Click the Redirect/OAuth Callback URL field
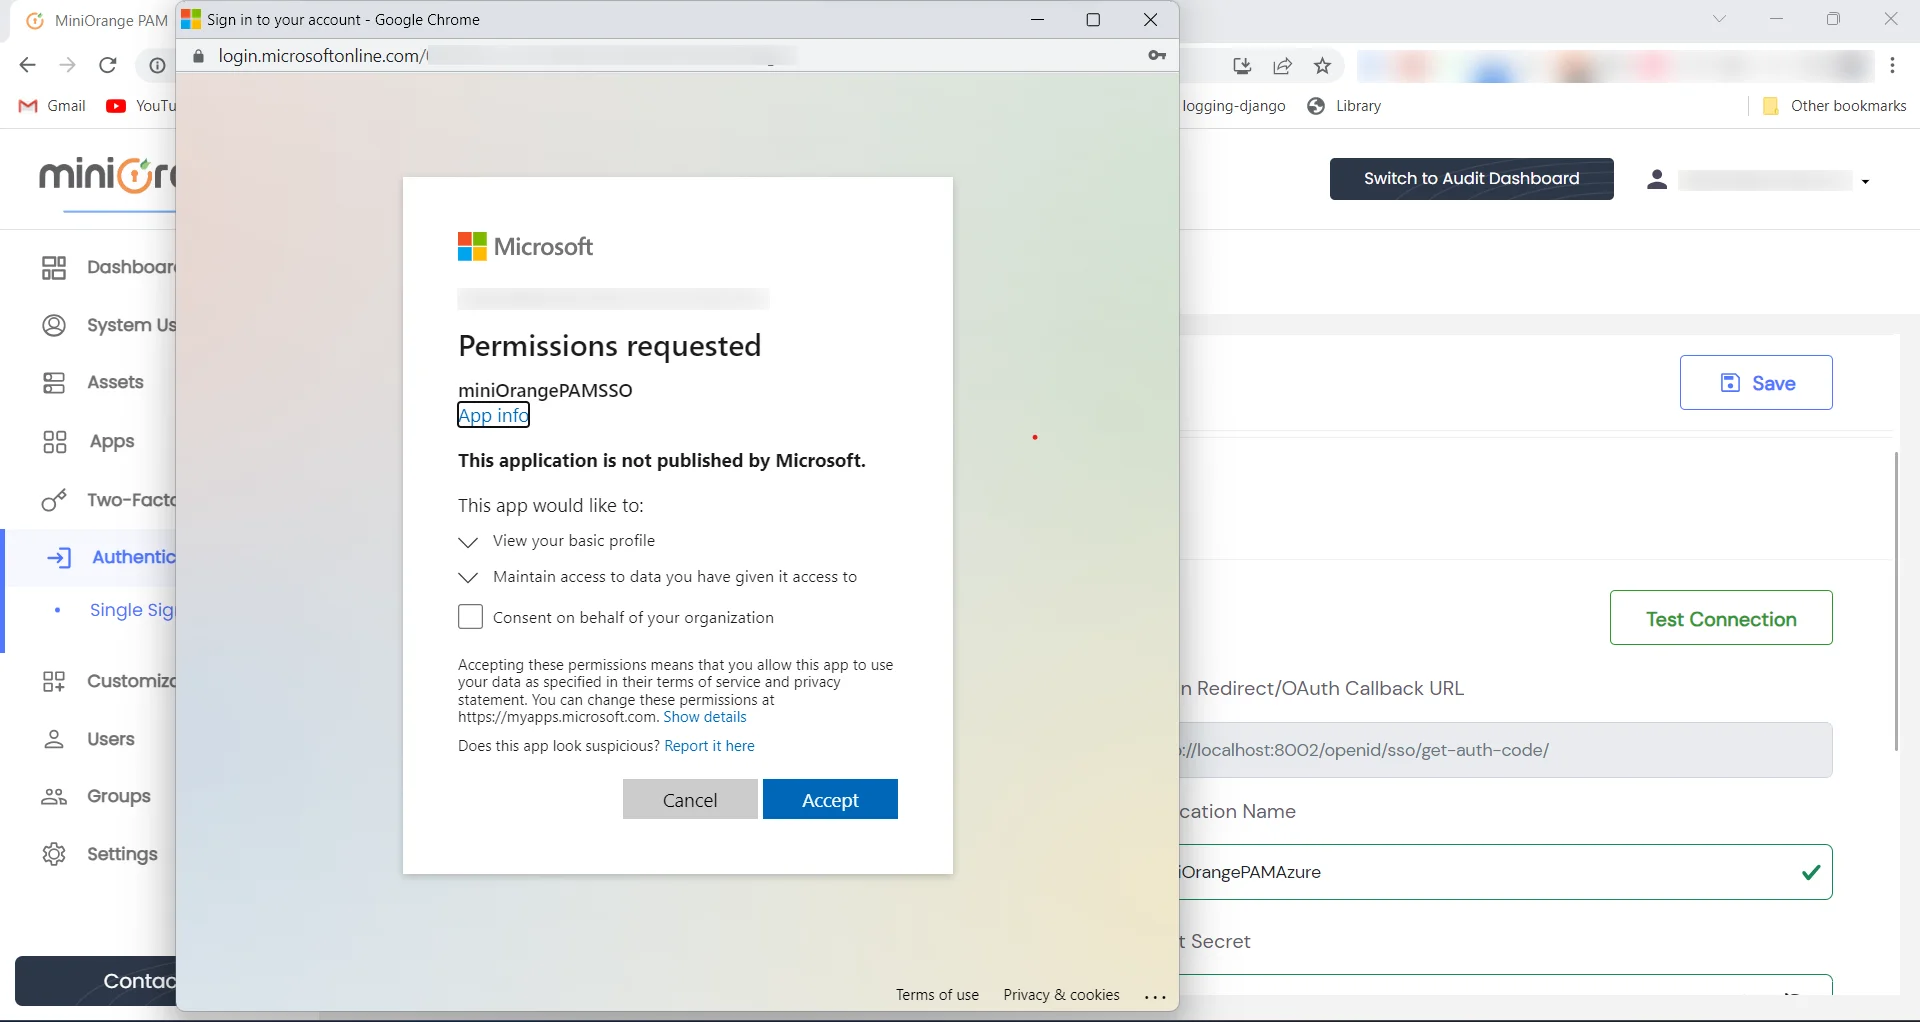The width and height of the screenshot is (1920, 1022). pyautogui.click(x=1500, y=750)
